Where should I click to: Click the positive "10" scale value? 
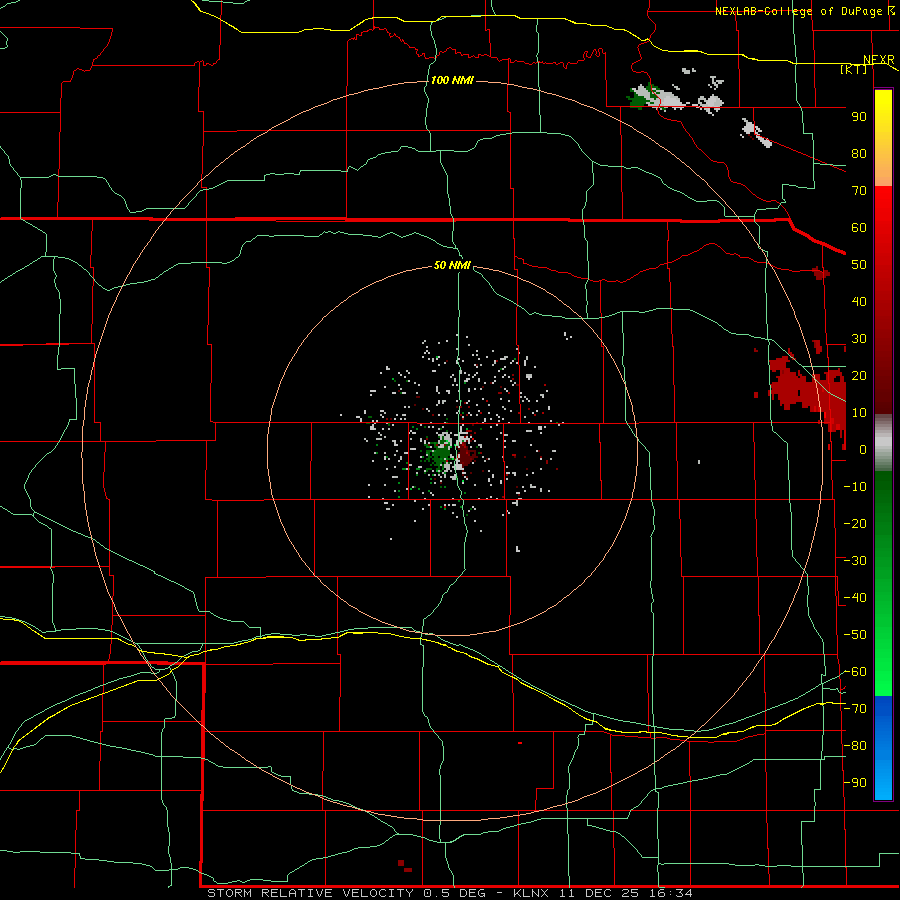[859, 413]
